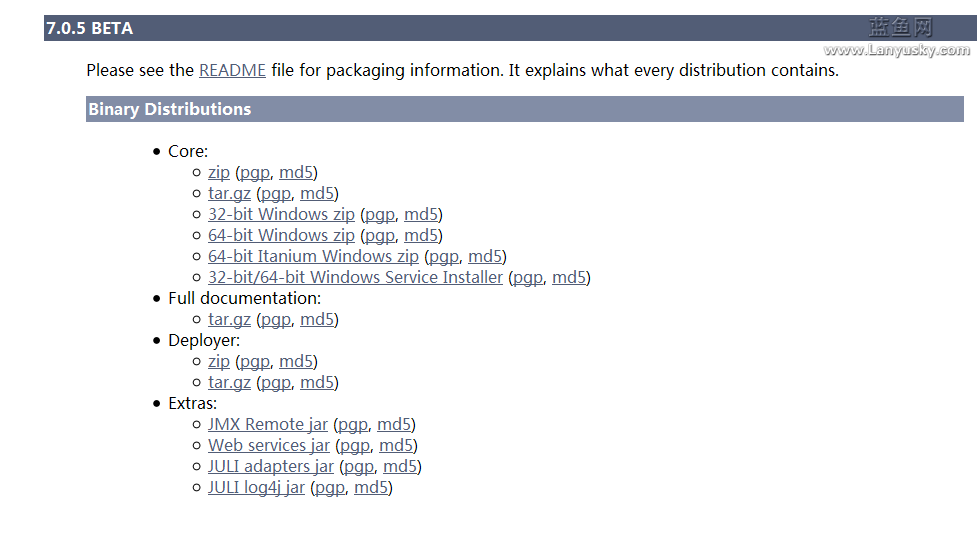Download the Core zip distribution

(219, 173)
